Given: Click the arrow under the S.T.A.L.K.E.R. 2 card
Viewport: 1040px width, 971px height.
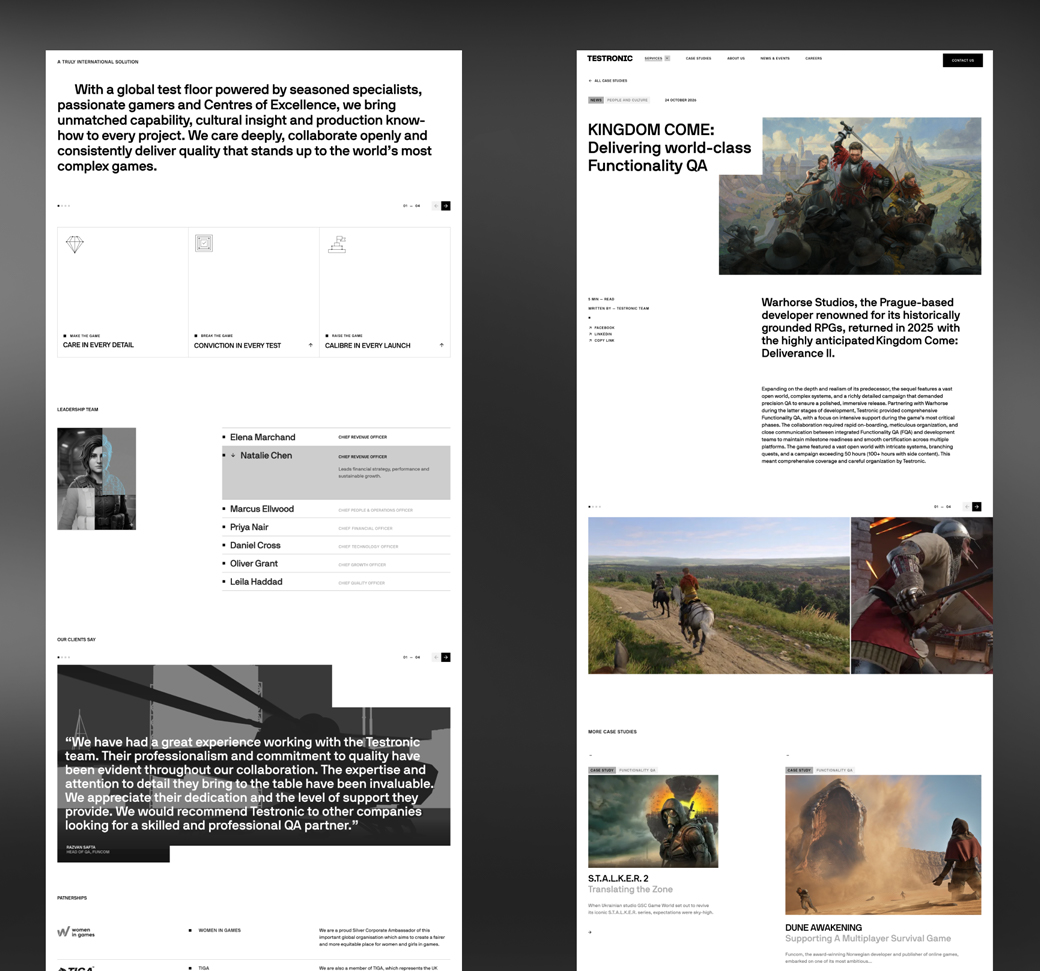Looking at the screenshot, I should 590,933.
